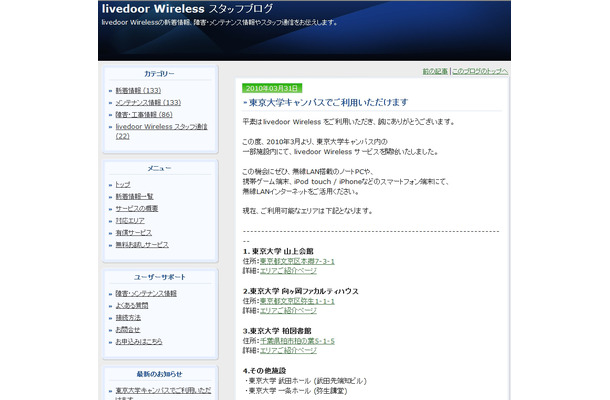Open 障害・工事情報 (86) category

[144, 115]
